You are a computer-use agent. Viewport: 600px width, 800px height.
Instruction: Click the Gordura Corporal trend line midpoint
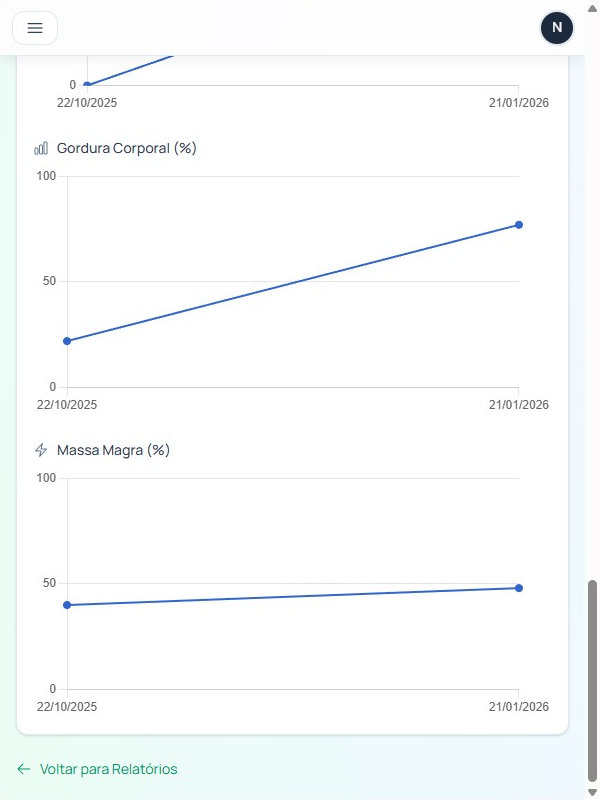click(x=293, y=283)
